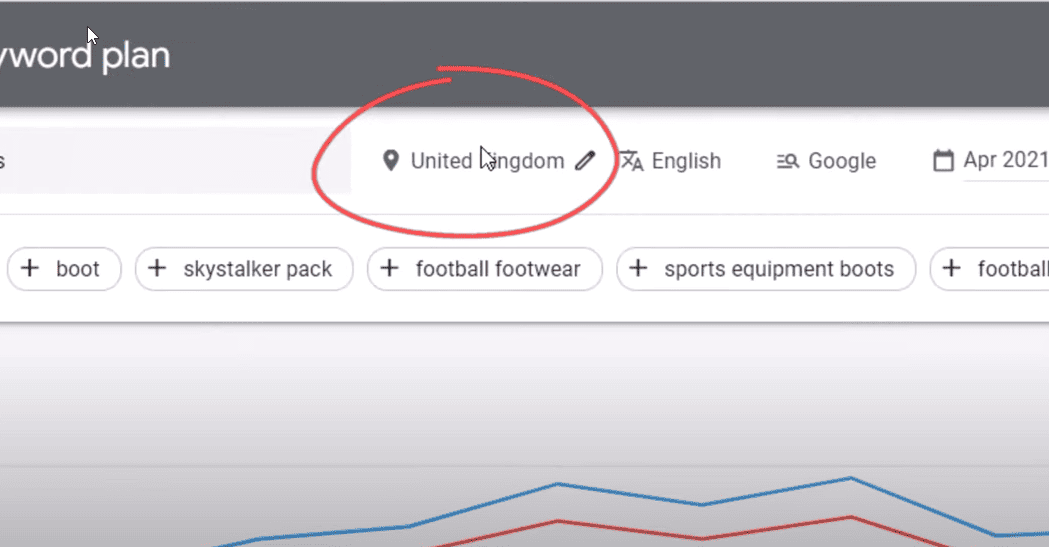Click the plus icon on football footwear
Screen dimensions: 1049x547
coord(389,269)
